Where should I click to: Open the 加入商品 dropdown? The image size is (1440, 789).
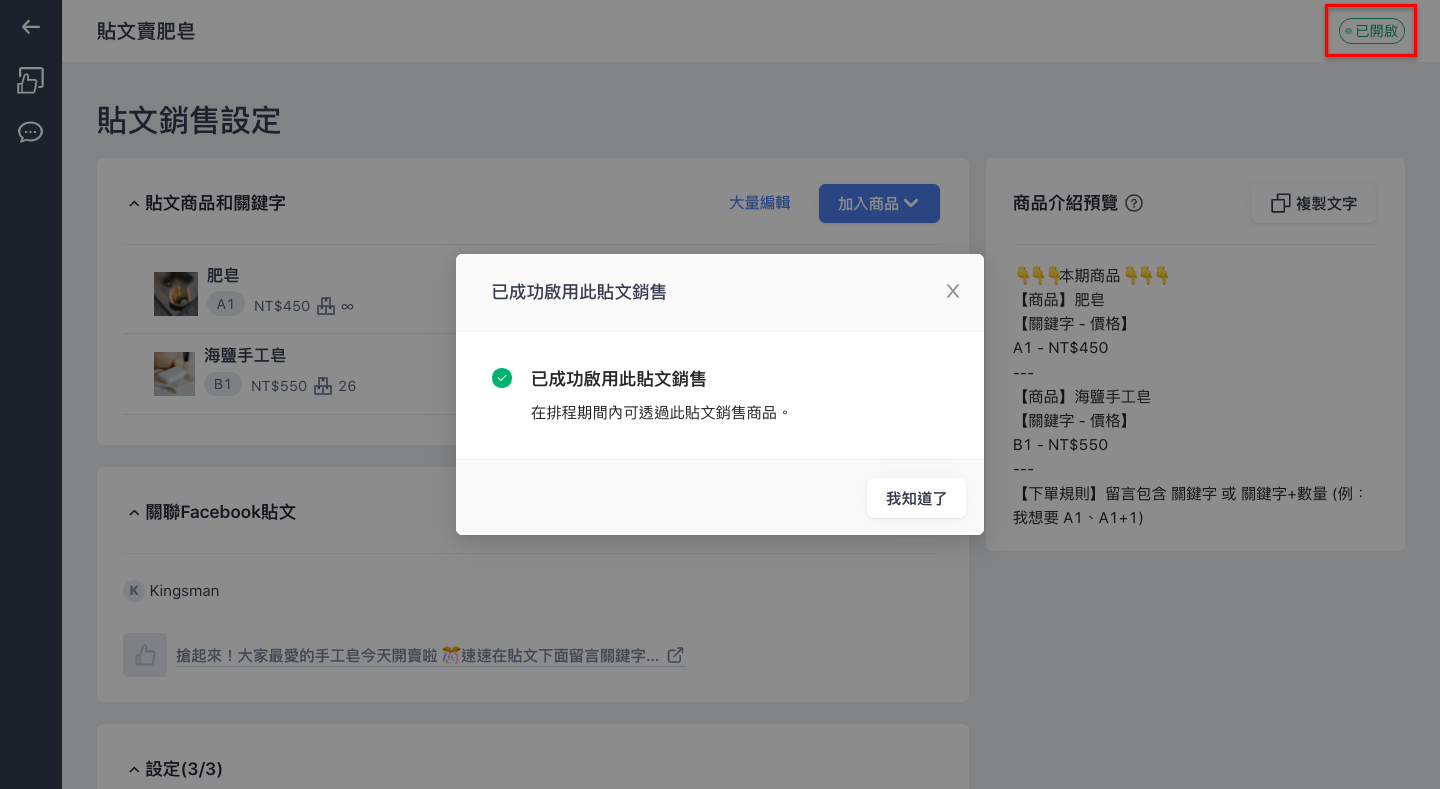pyautogui.click(x=879, y=203)
